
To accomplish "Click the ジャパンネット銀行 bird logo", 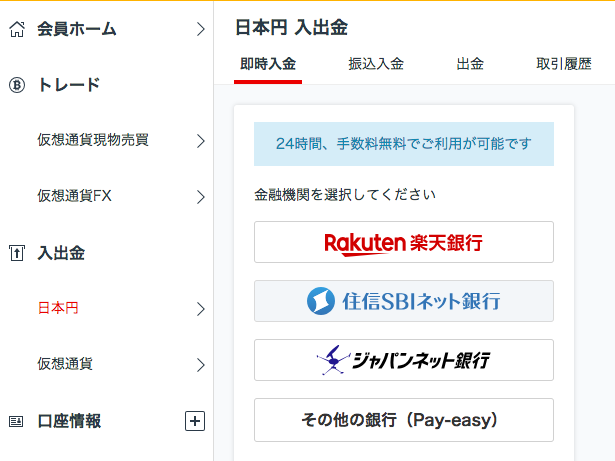I will pyautogui.click(x=333, y=360).
